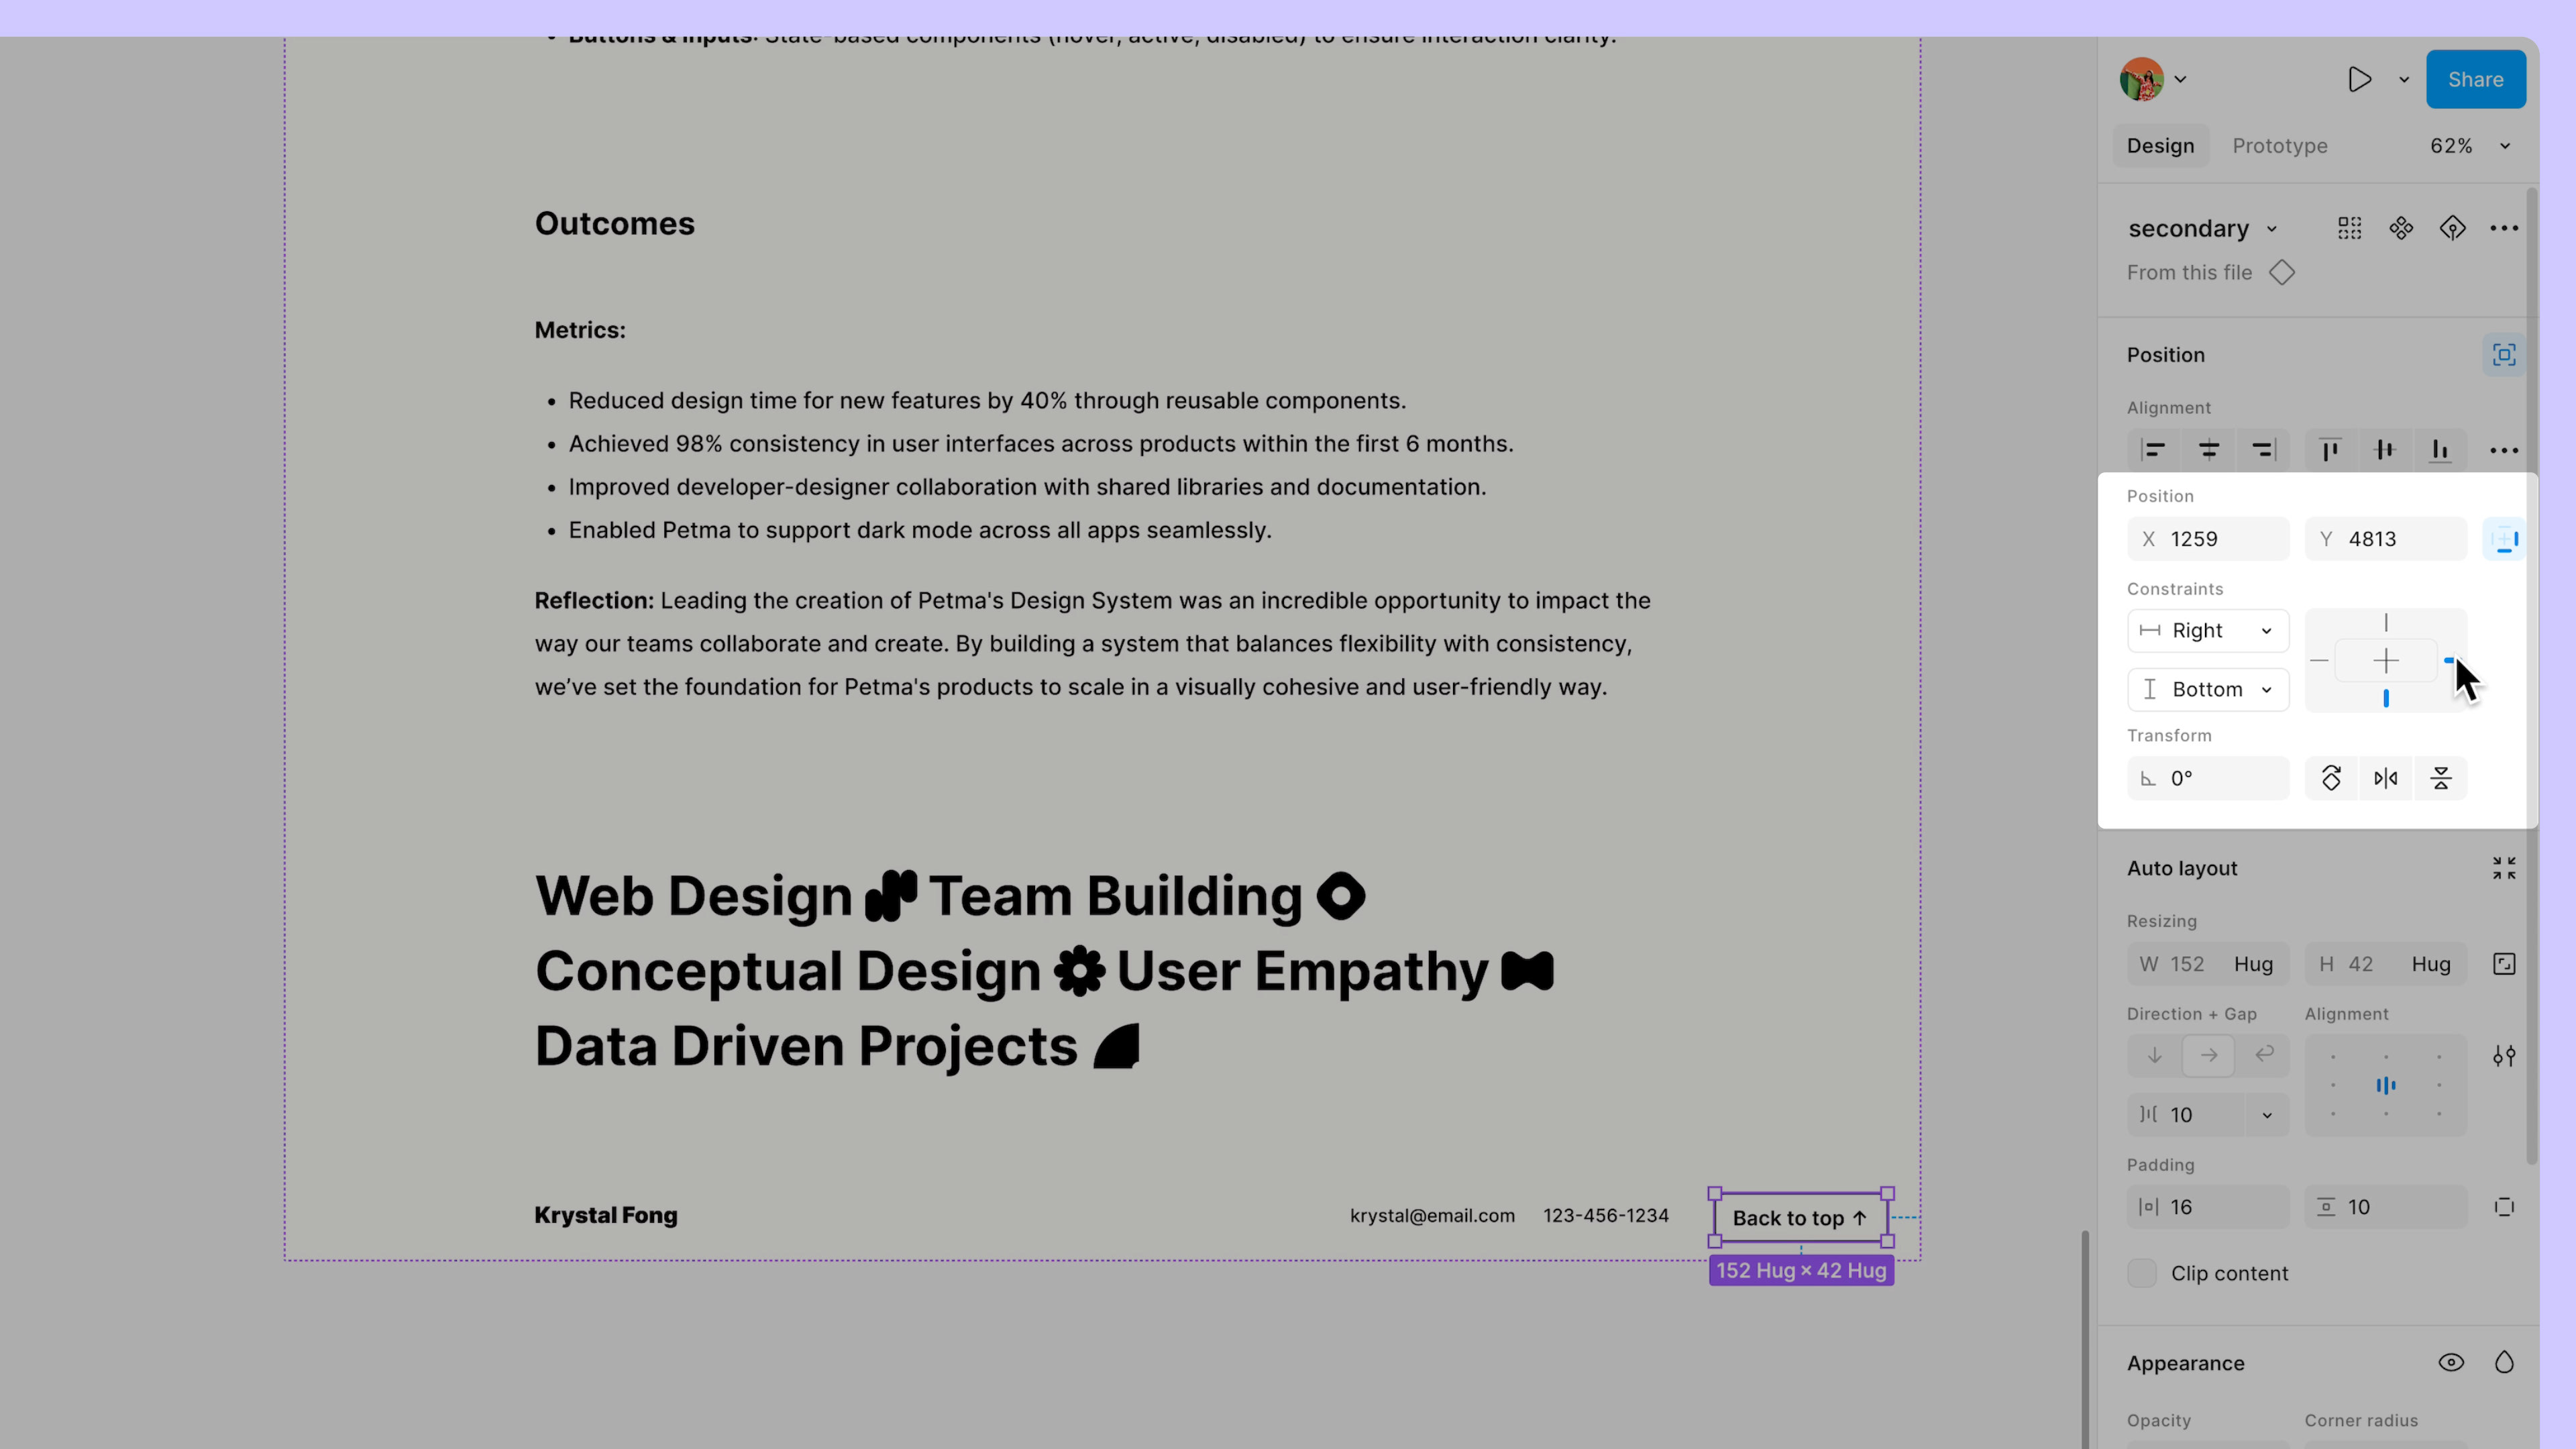
Task: Select the Back to top button on canvas
Action: [1800, 1218]
